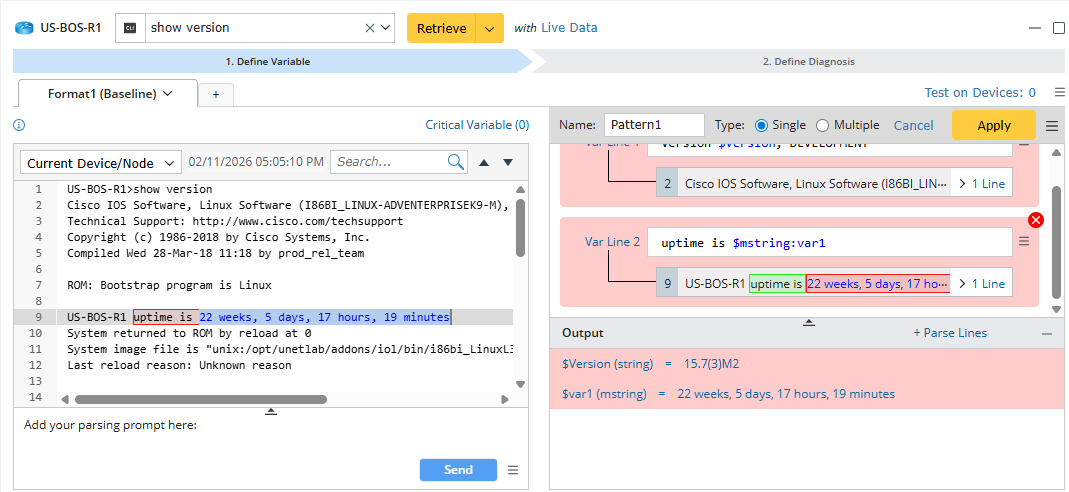Click the Apply button
This screenshot has height=492, width=1069.
click(993, 125)
